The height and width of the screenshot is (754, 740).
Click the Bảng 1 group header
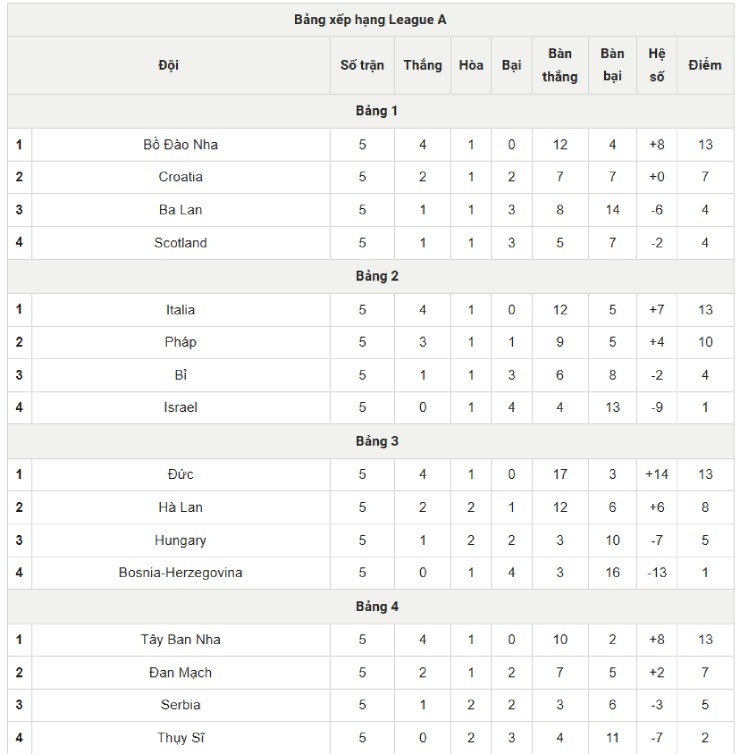376,110
